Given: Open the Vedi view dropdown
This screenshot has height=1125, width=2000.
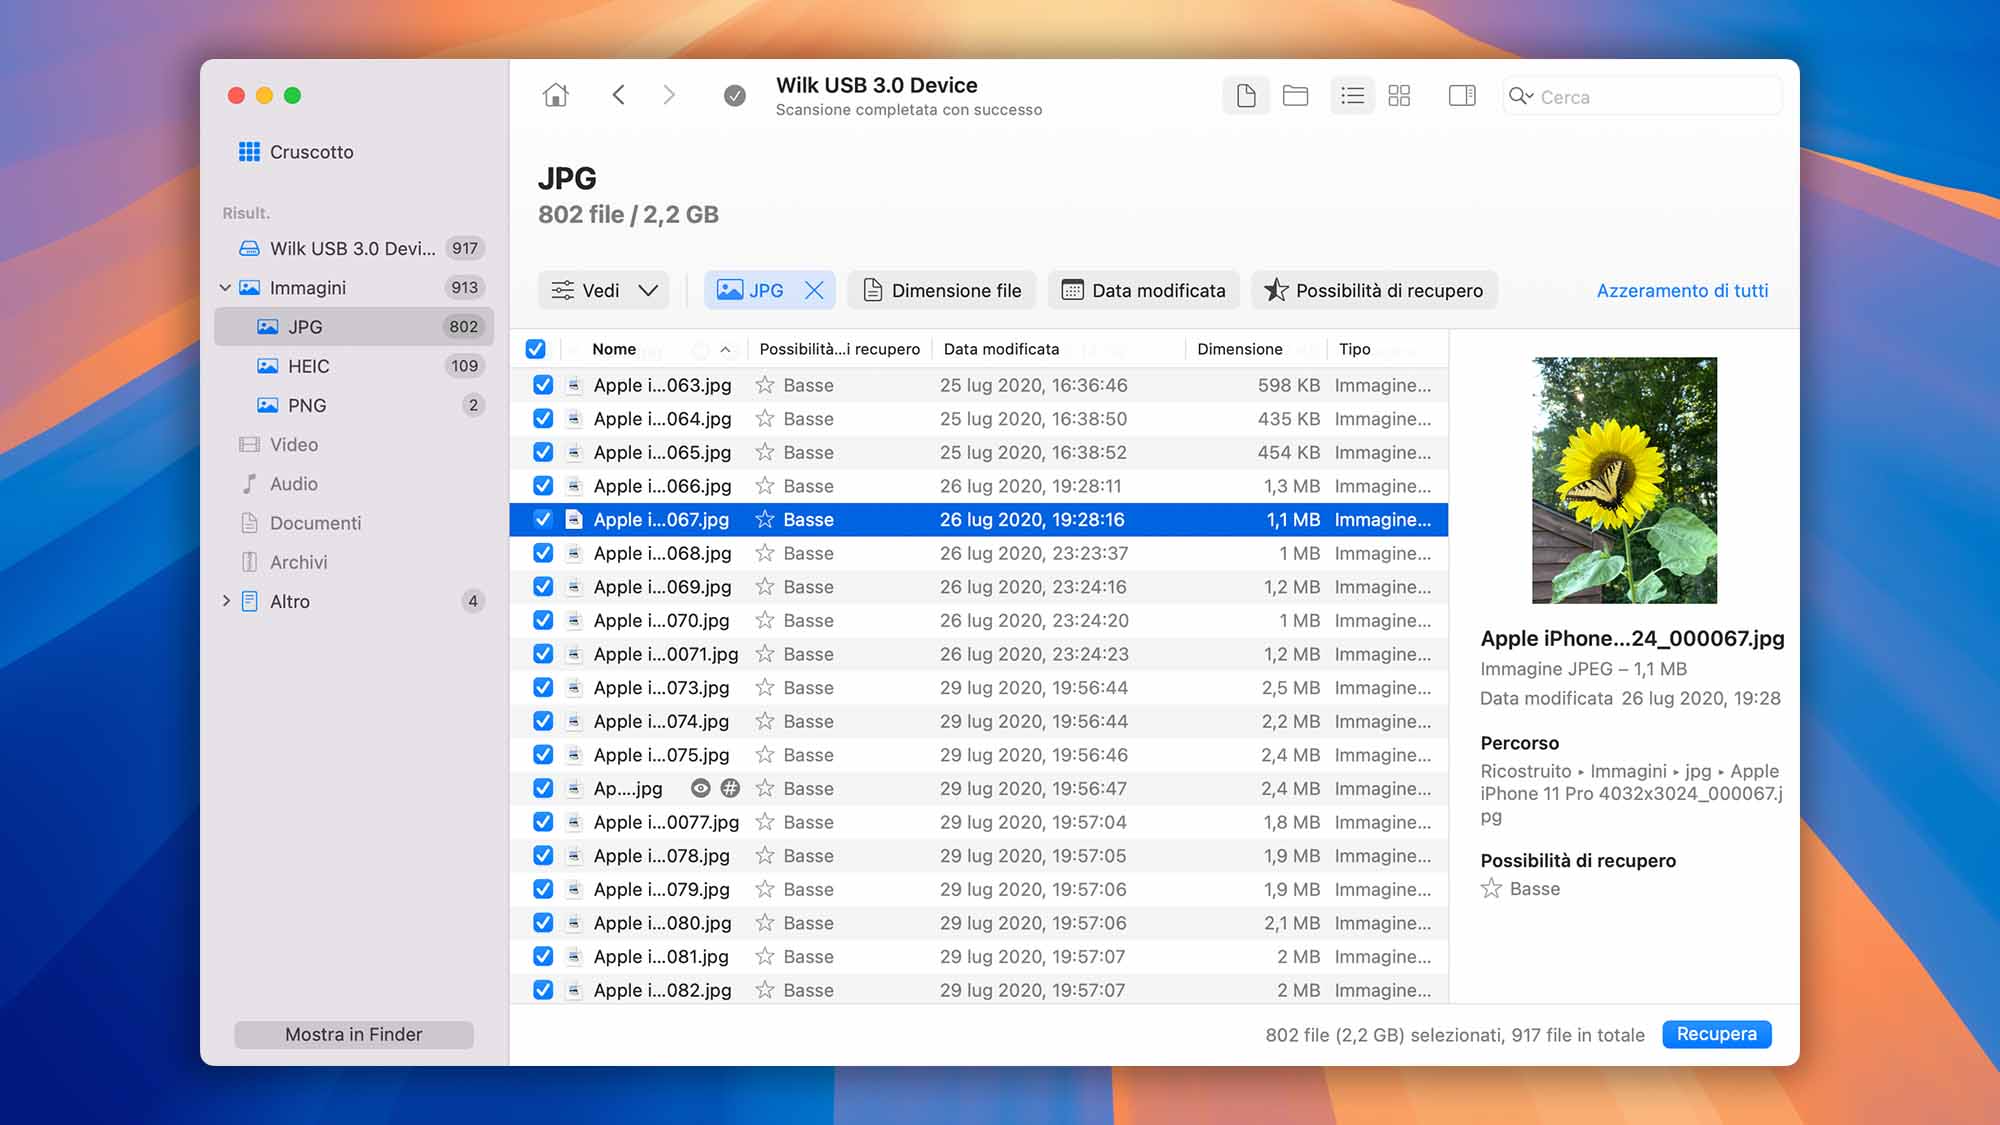Looking at the screenshot, I should point(604,291).
